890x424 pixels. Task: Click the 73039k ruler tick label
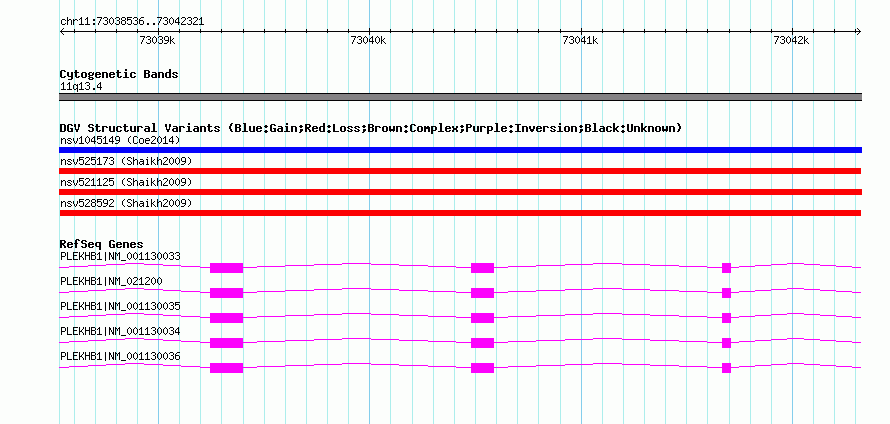(157, 40)
